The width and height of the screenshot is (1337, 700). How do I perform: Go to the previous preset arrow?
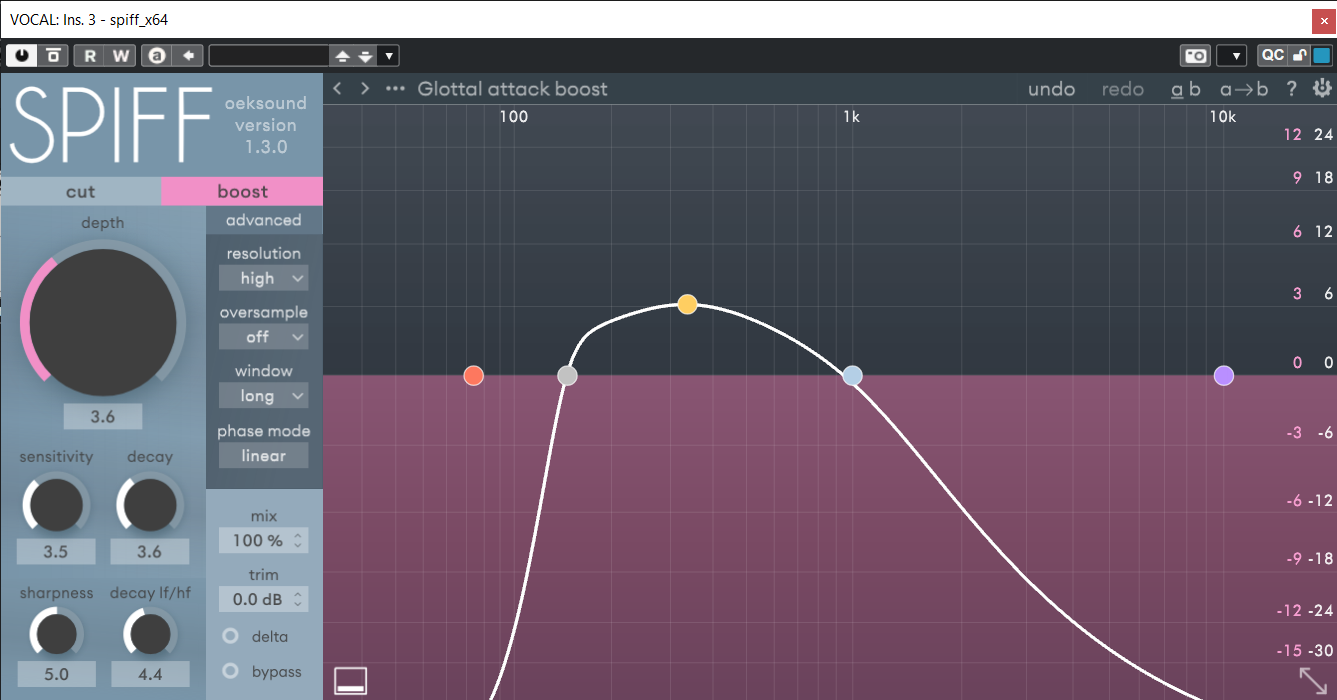point(338,89)
